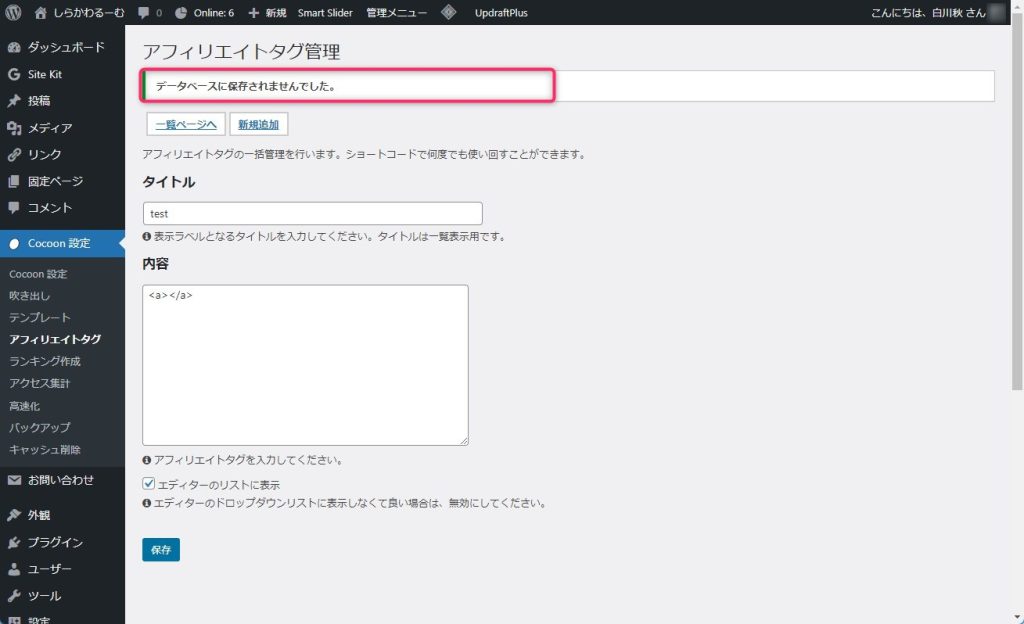This screenshot has width=1024, height=624.
Task: Select ランキング作成 in Cocoon submenu
Action: pos(44,361)
